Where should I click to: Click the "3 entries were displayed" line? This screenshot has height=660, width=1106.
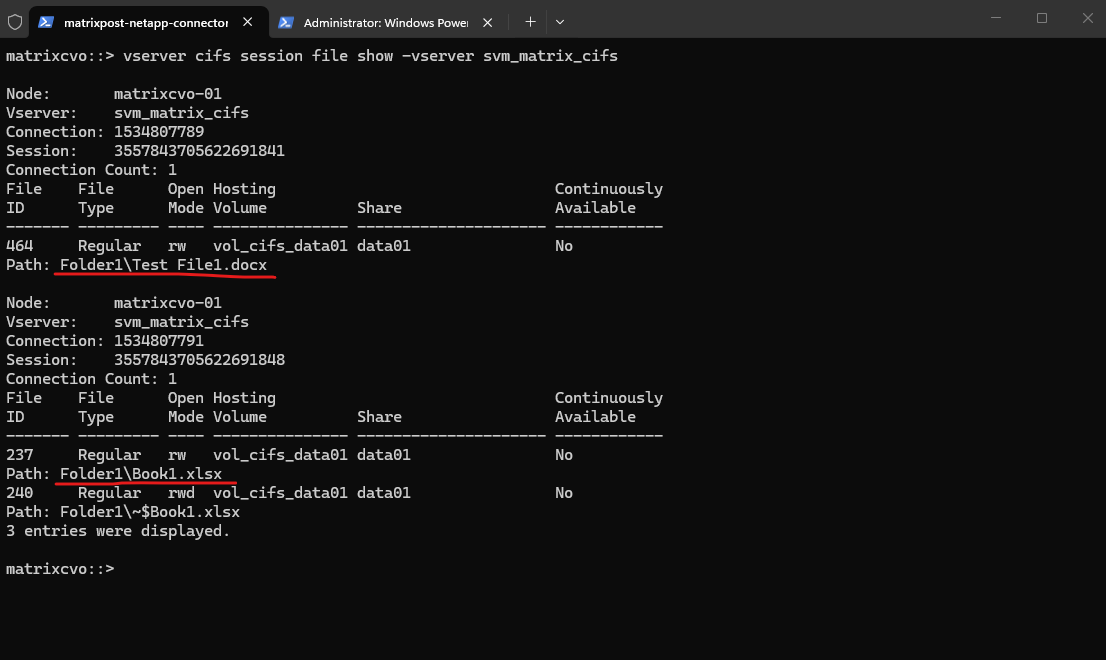tap(118, 531)
